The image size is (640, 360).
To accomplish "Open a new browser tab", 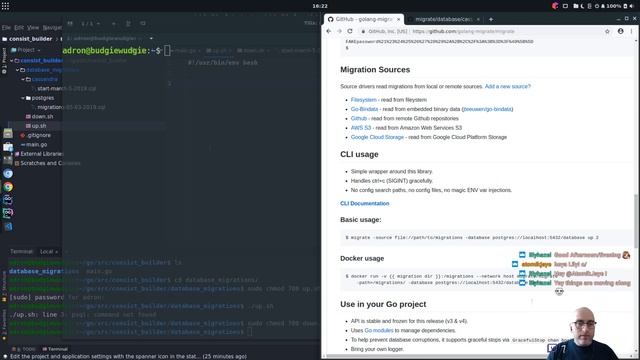I will click(x=491, y=19).
